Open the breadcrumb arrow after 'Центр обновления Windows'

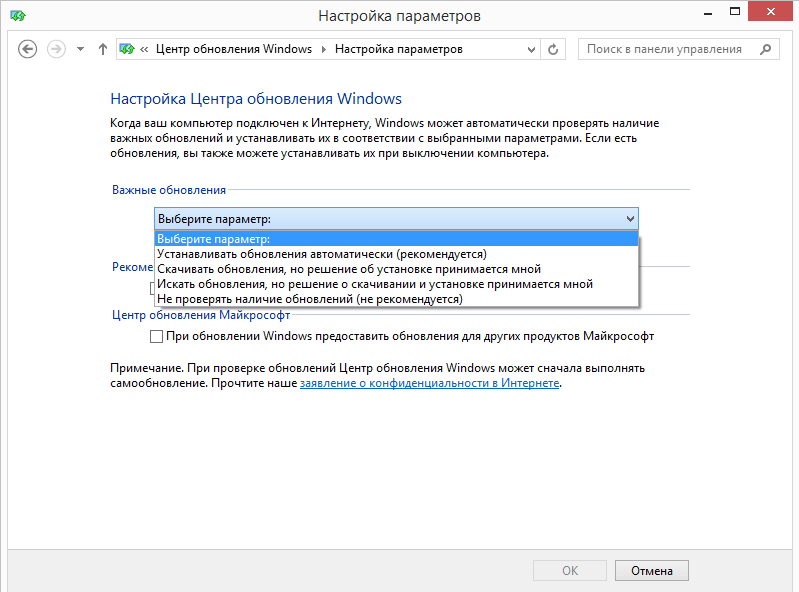323,49
